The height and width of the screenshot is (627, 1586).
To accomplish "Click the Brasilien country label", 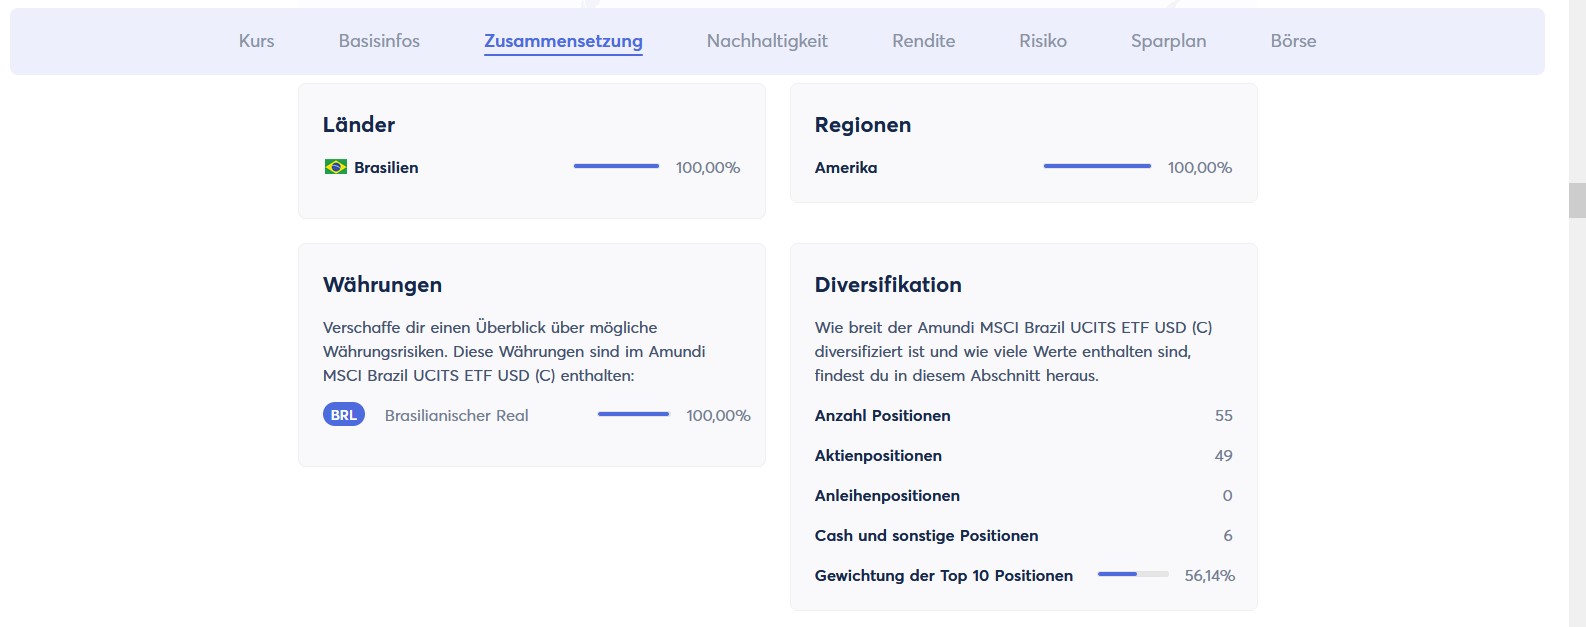I will (386, 168).
